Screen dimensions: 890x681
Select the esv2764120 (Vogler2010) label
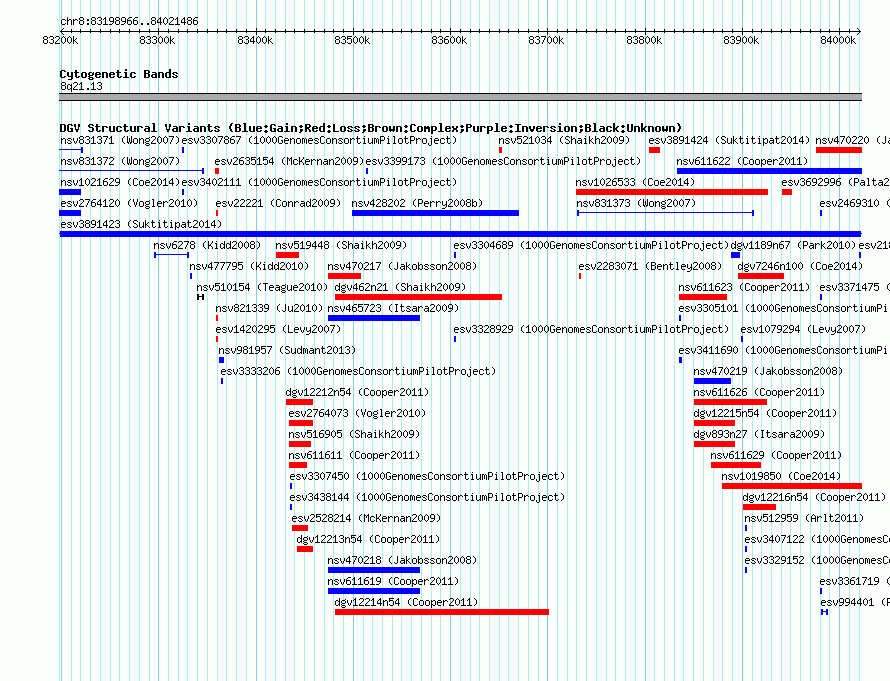tap(129, 203)
